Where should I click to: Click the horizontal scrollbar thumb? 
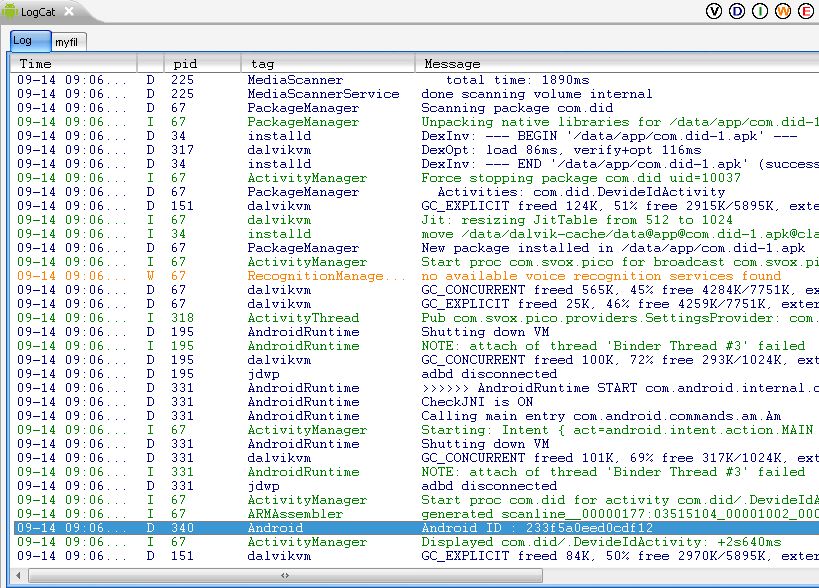tap(285, 575)
